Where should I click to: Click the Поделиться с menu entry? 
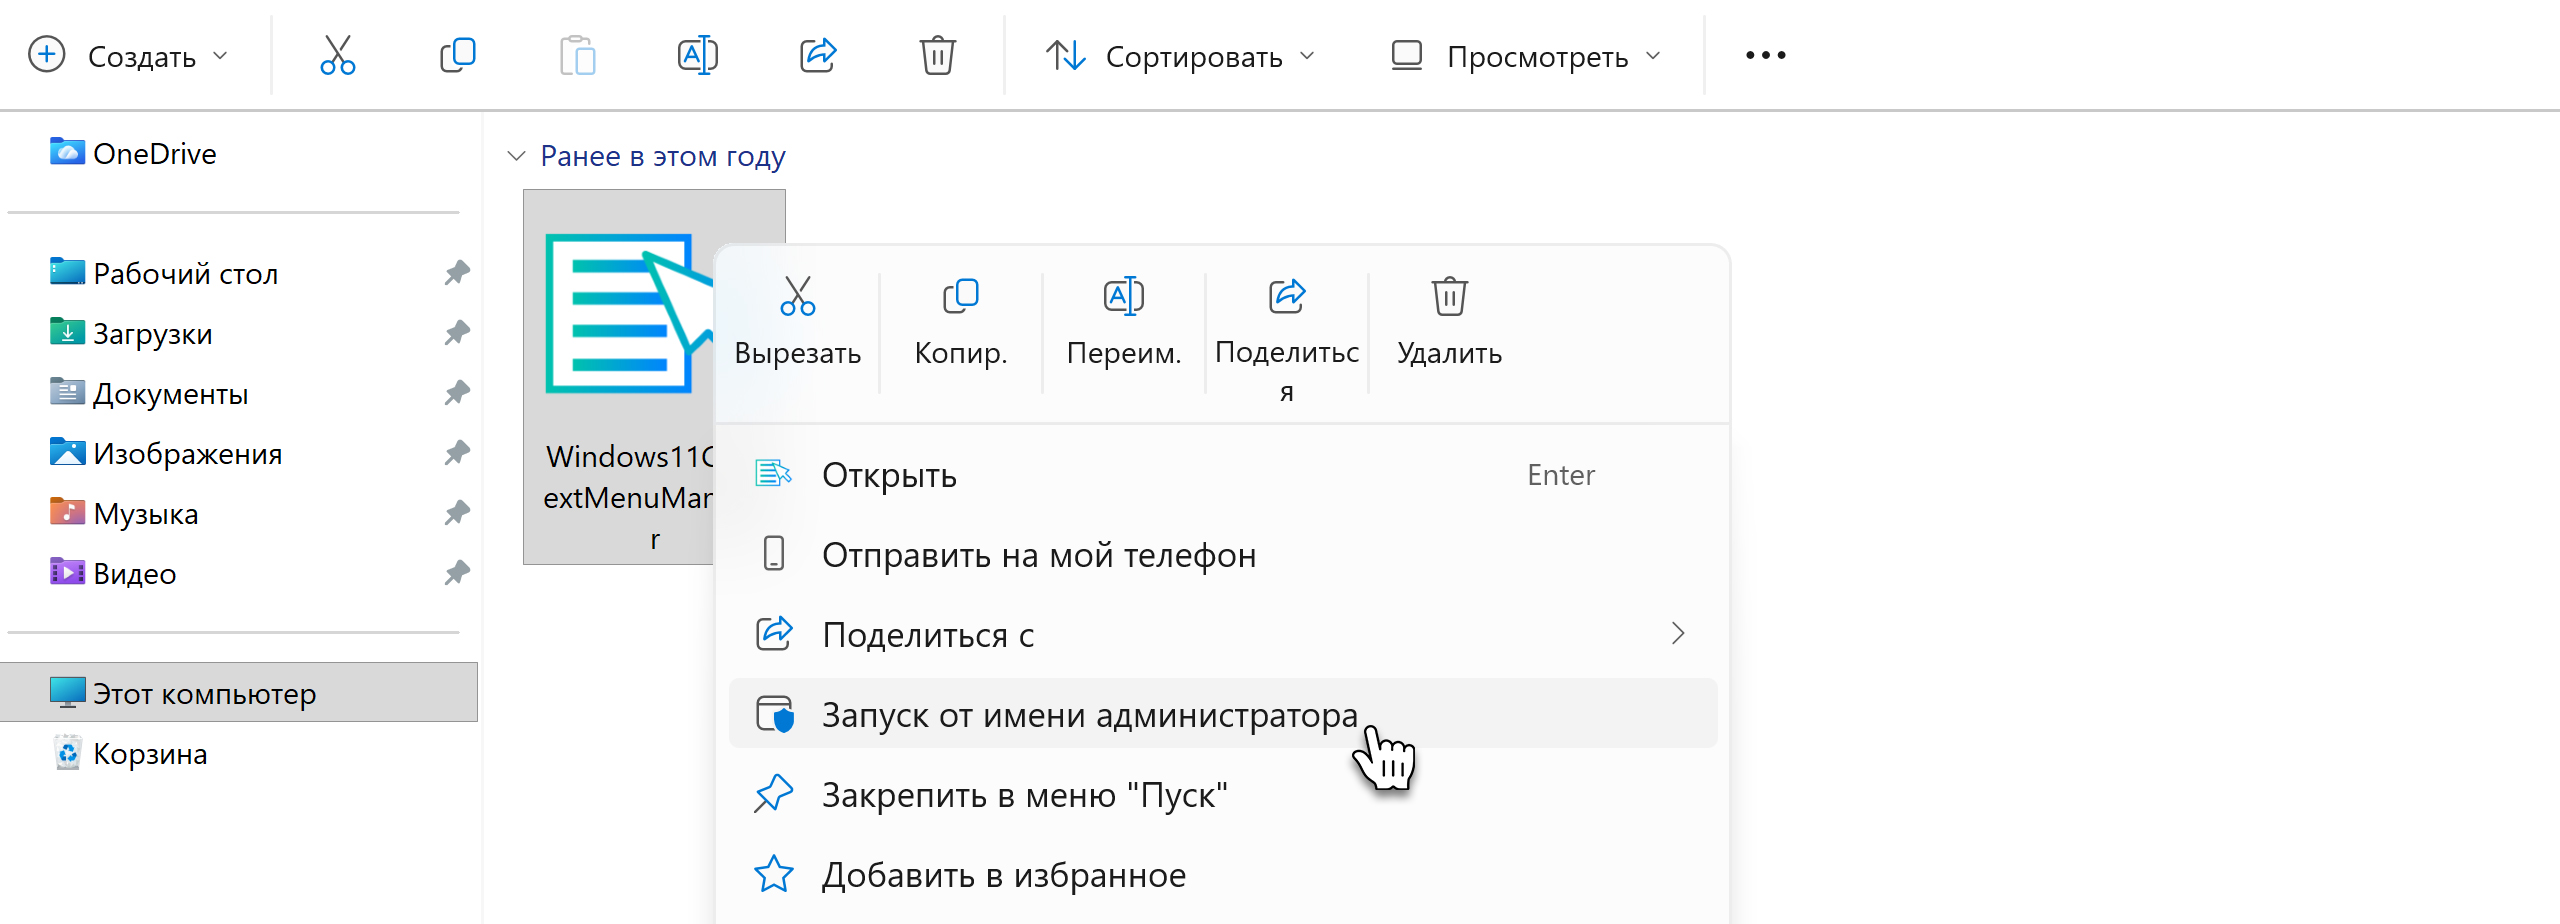pyautogui.click(x=1223, y=634)
